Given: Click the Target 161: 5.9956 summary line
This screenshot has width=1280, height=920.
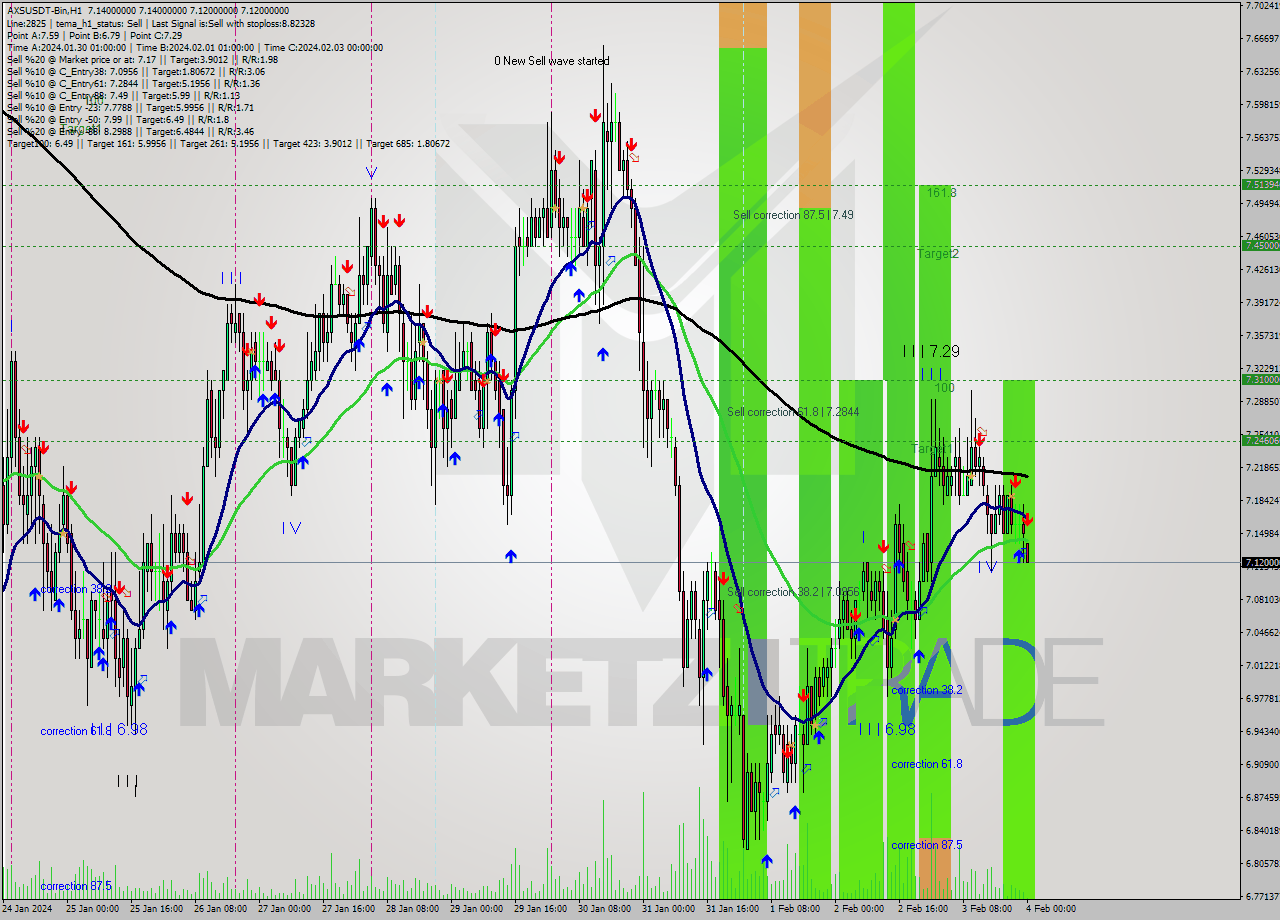Looking at the screenshot, I should click(228, 143).
